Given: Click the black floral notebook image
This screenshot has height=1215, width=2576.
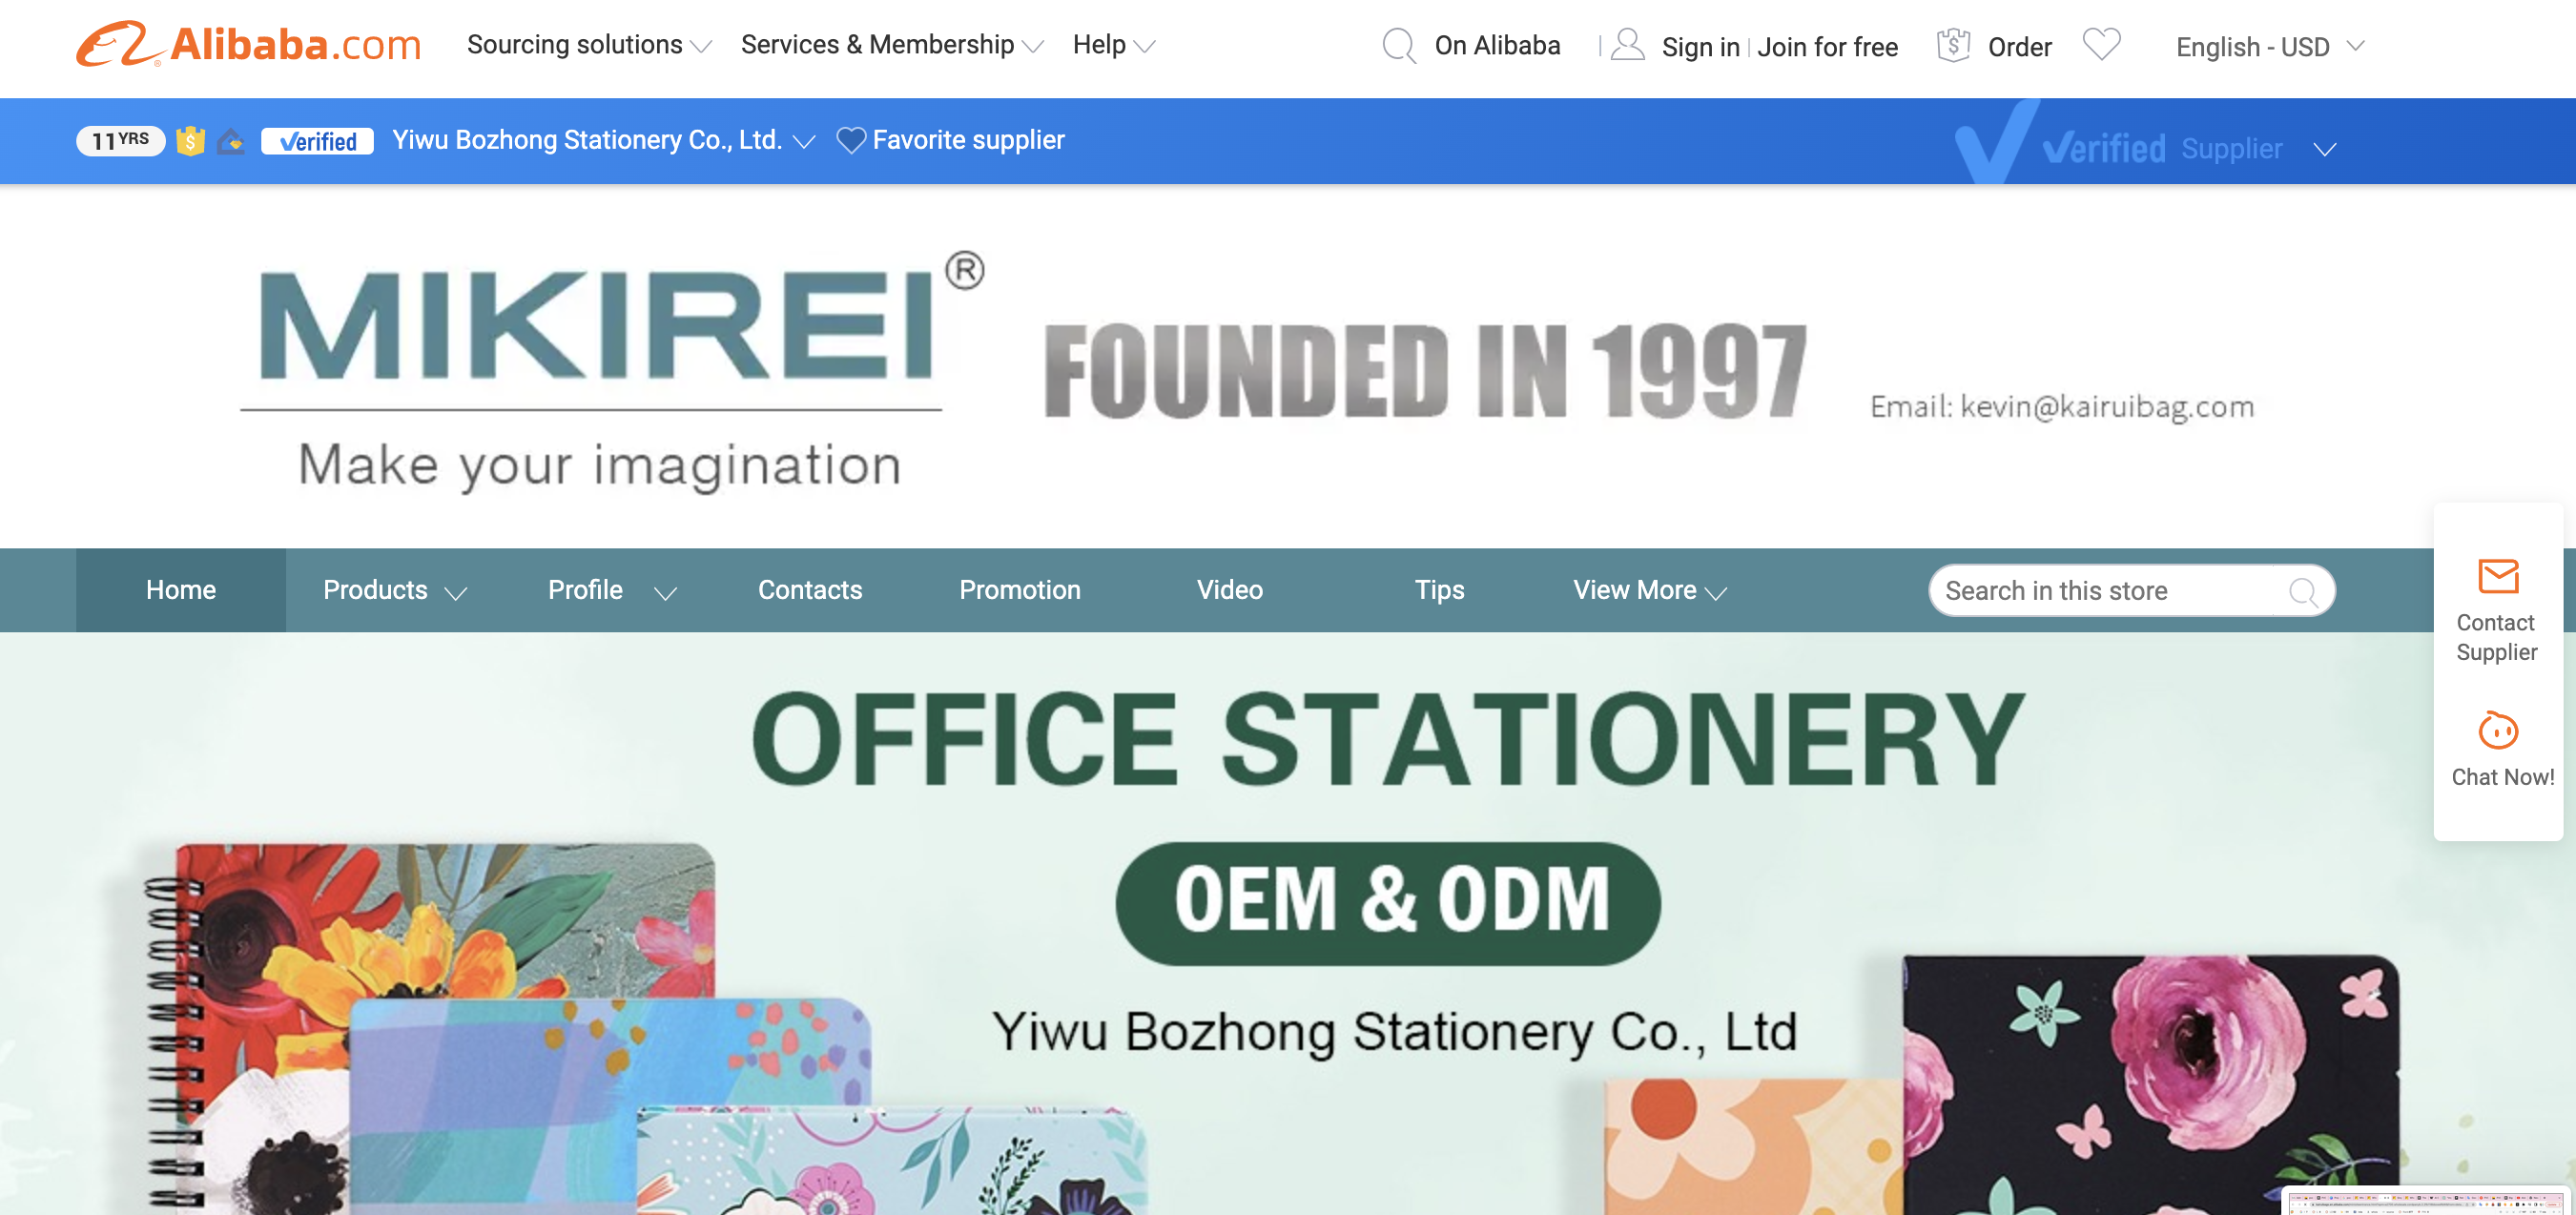Looking at the screenshot, I should pyautogui.click(x=2150, y=1084).
